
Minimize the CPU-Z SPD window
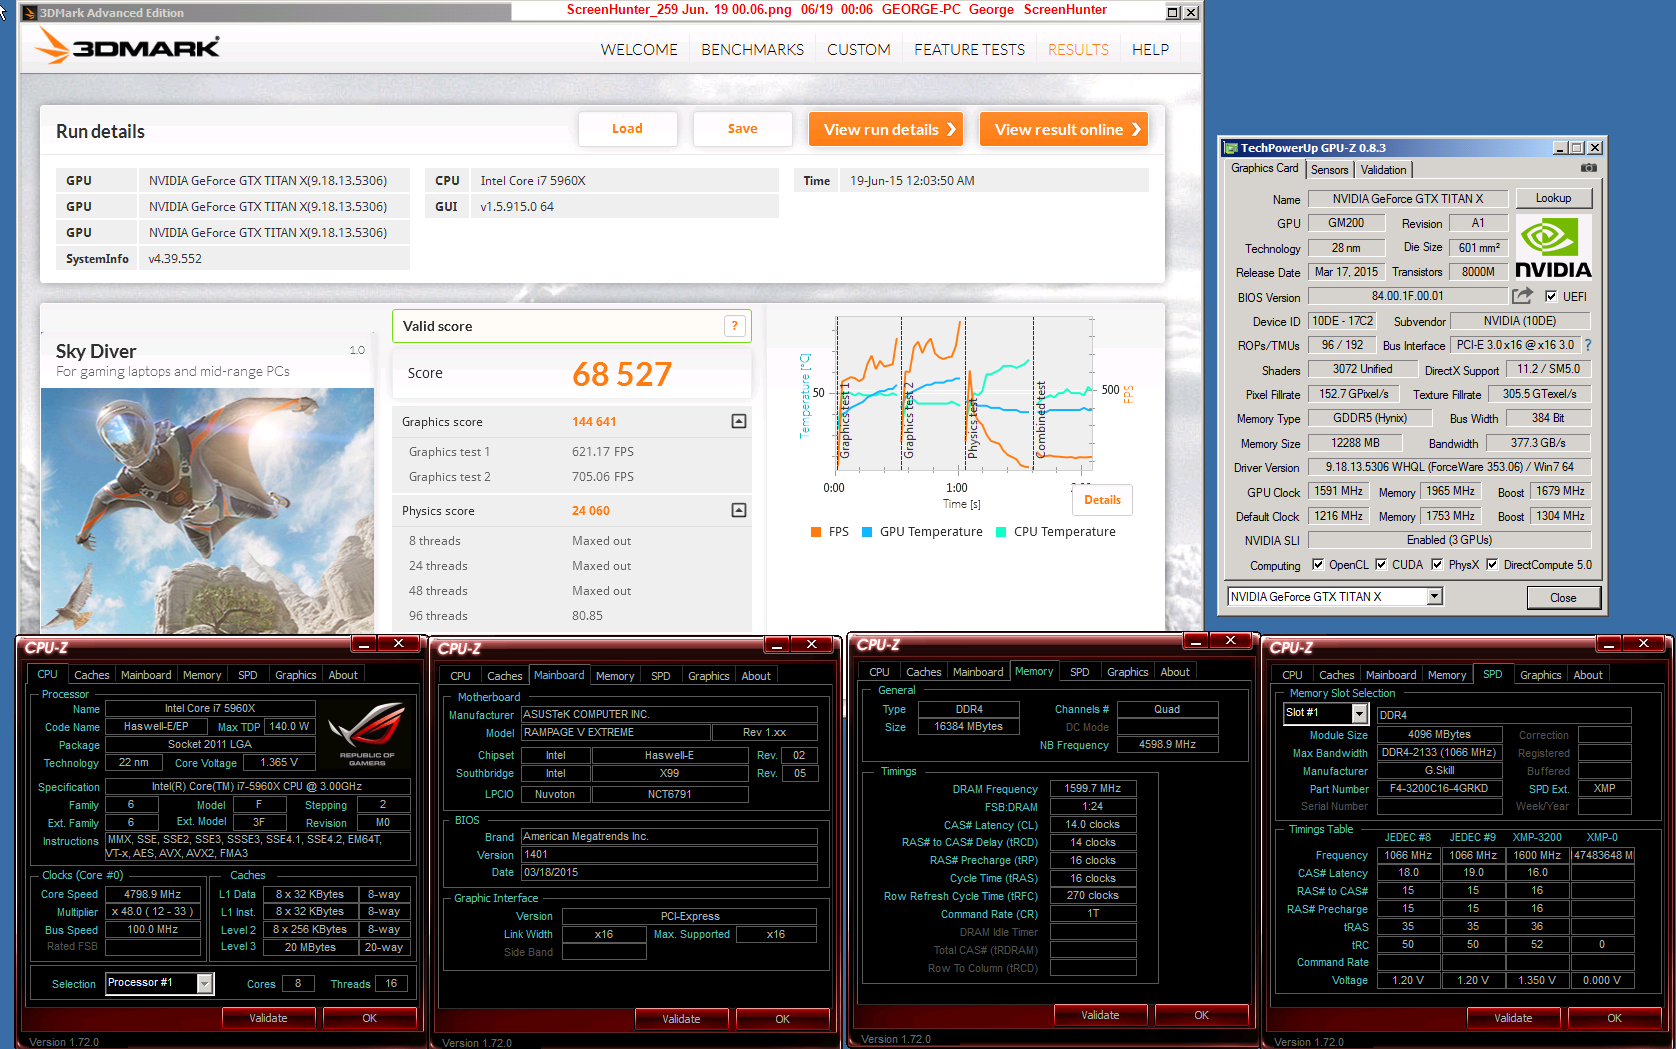(x=1608, y=644)
